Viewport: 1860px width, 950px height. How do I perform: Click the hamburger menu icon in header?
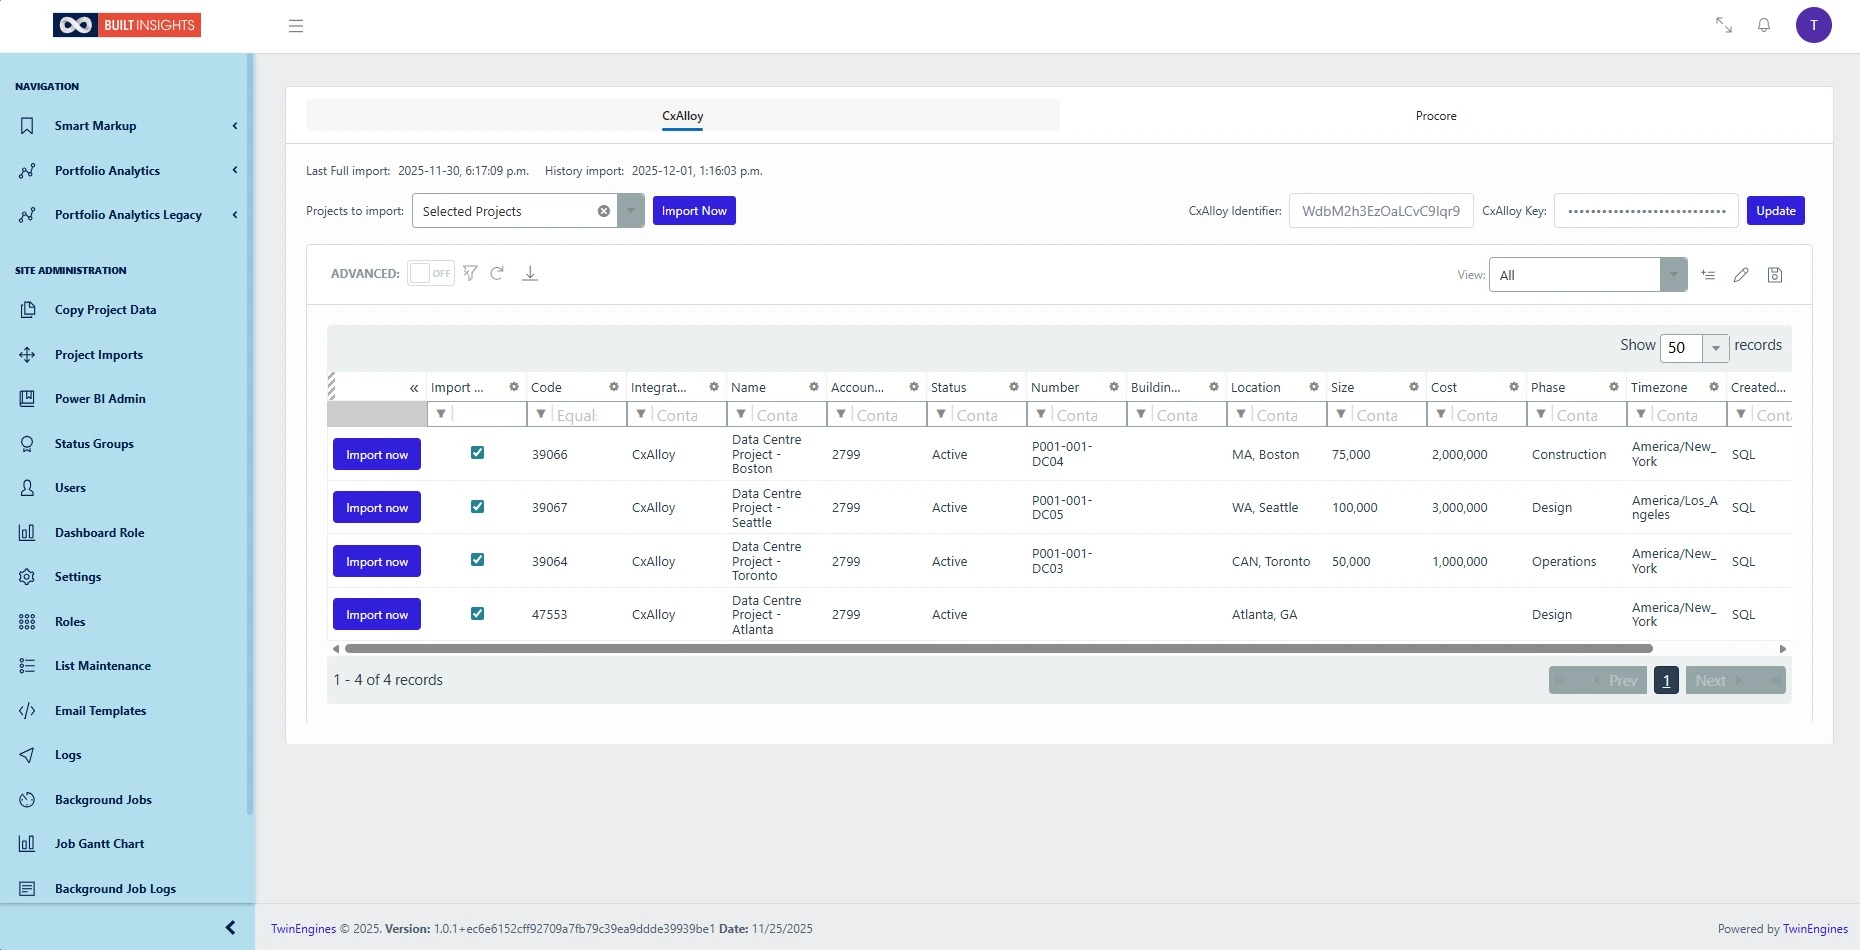pos(296,26)
